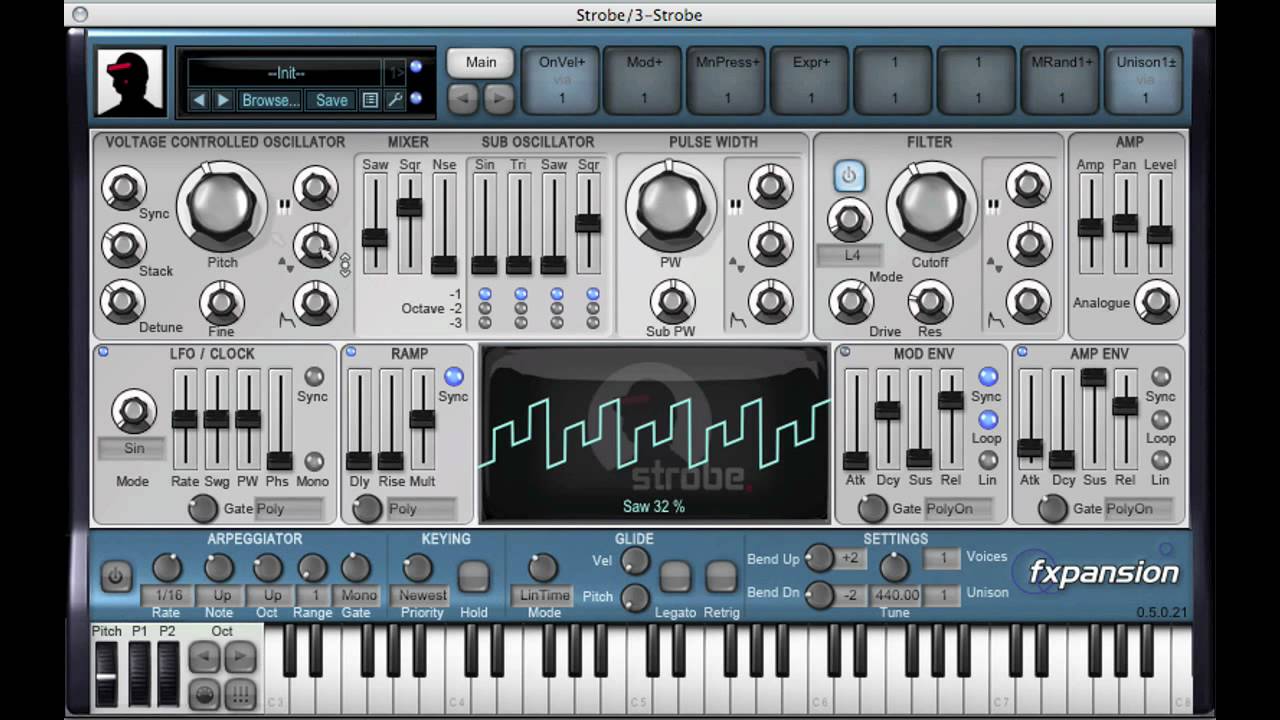Image resolution: width=1280 pixels, height=720 pixels.
Task: Click the Sub PW knob
Action: click(x=672, y=301)
